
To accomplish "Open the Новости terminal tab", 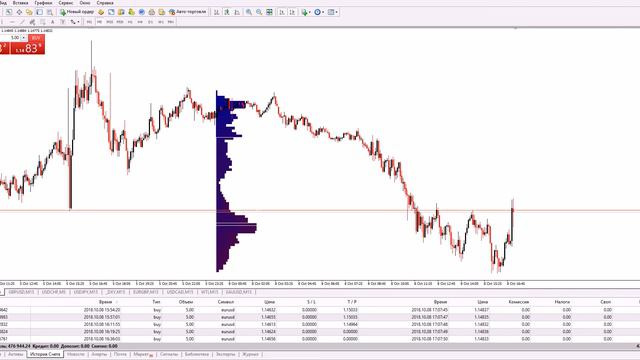I will point(76,354).
